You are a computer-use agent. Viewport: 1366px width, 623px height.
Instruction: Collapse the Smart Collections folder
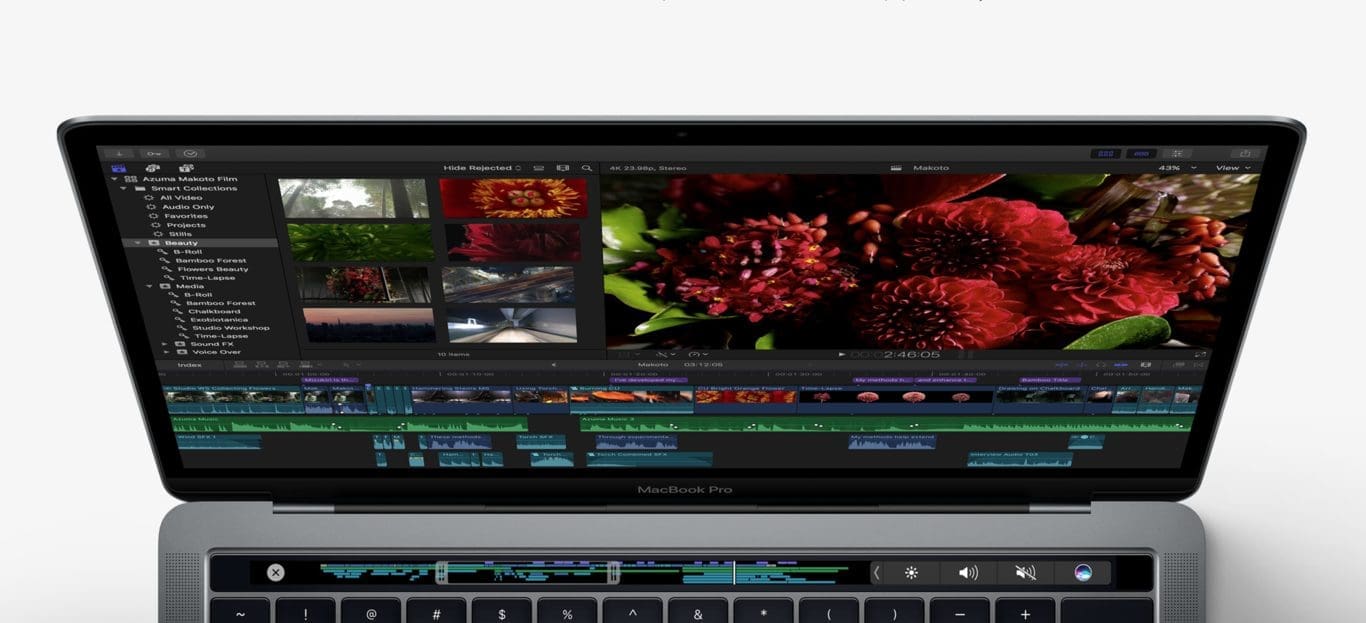125,188
